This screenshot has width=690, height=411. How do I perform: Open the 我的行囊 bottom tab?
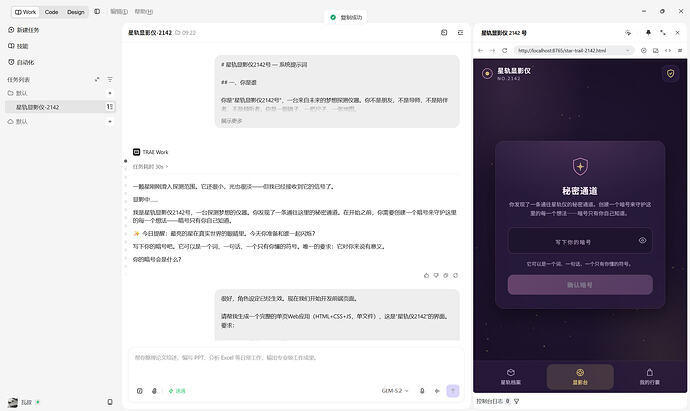(x=650, y=377)
